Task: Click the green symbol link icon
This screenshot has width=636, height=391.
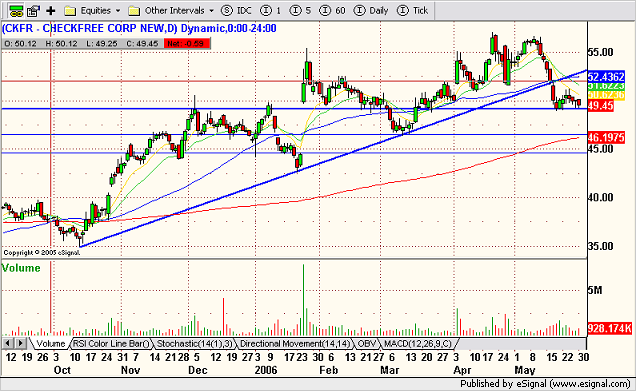Action: point(15,11)
